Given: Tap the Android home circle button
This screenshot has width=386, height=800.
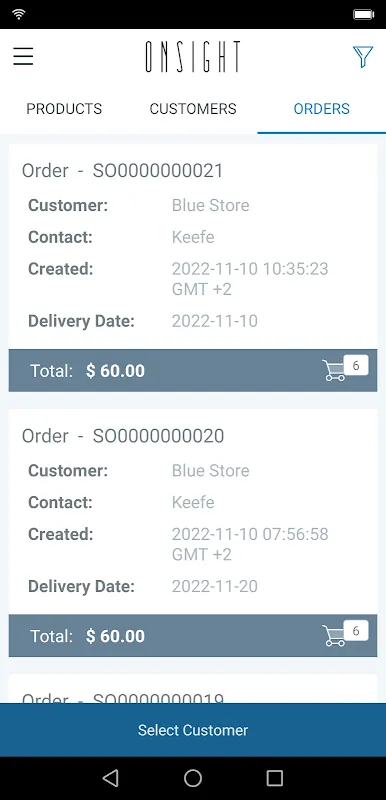Looking at the screenshot, I should point(193,778).
